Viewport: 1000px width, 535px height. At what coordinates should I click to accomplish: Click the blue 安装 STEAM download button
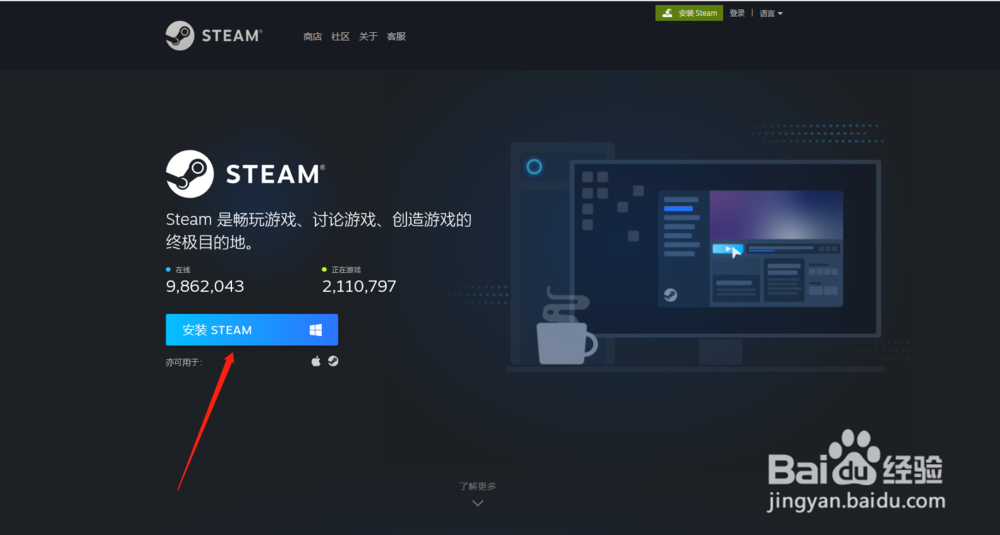(x=252, y=330)
